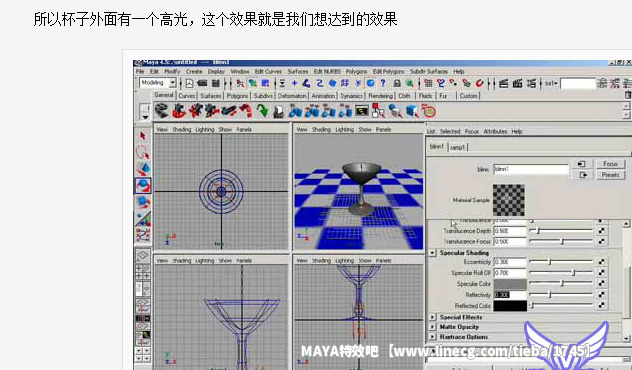
Task: Click the gray Specular Color swatch
Action: (510, 284)
